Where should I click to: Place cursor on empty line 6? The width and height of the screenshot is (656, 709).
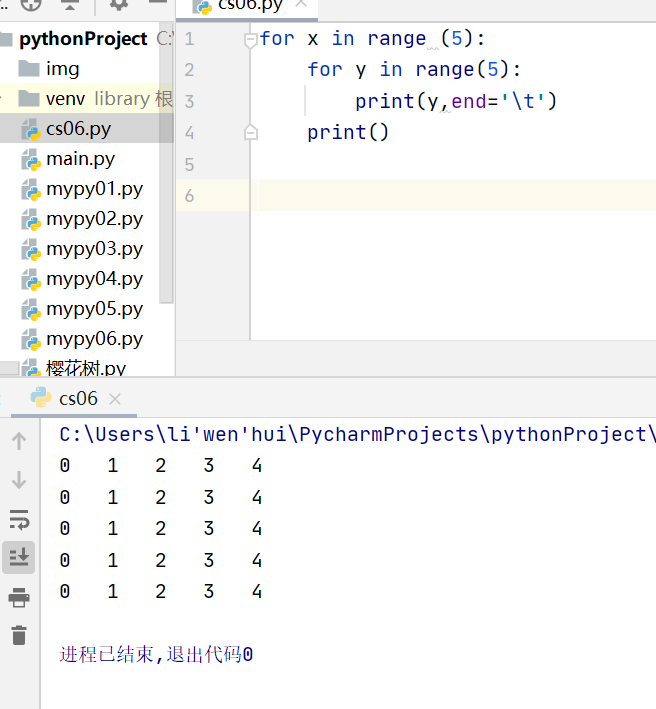click(x=457, y=195)
